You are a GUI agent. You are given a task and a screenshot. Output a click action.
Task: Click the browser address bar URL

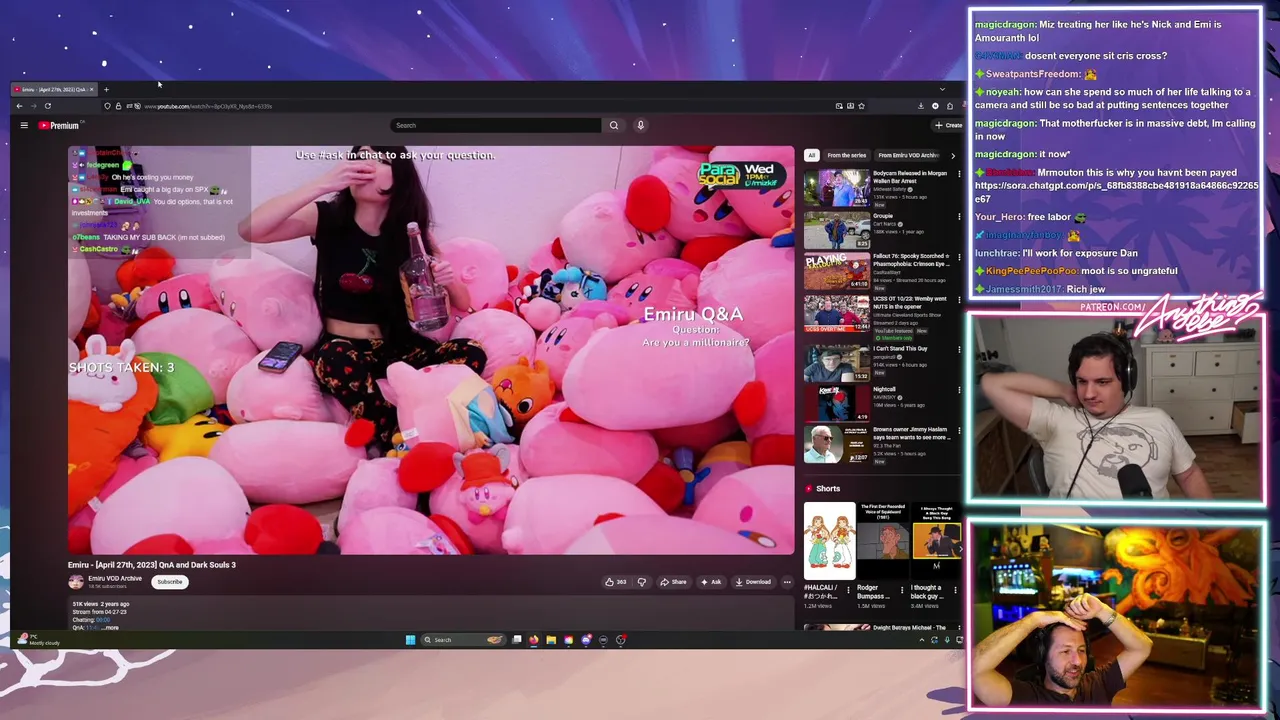(x=208, y=106)
